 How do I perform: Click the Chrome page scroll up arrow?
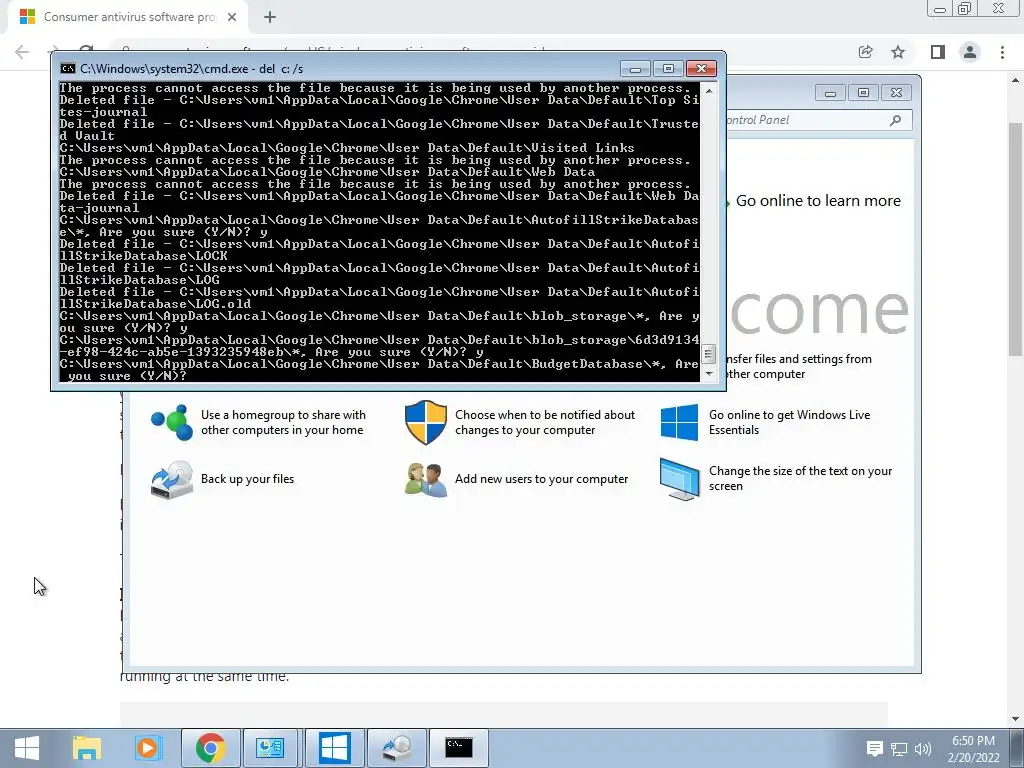[x=1016, y=80]
